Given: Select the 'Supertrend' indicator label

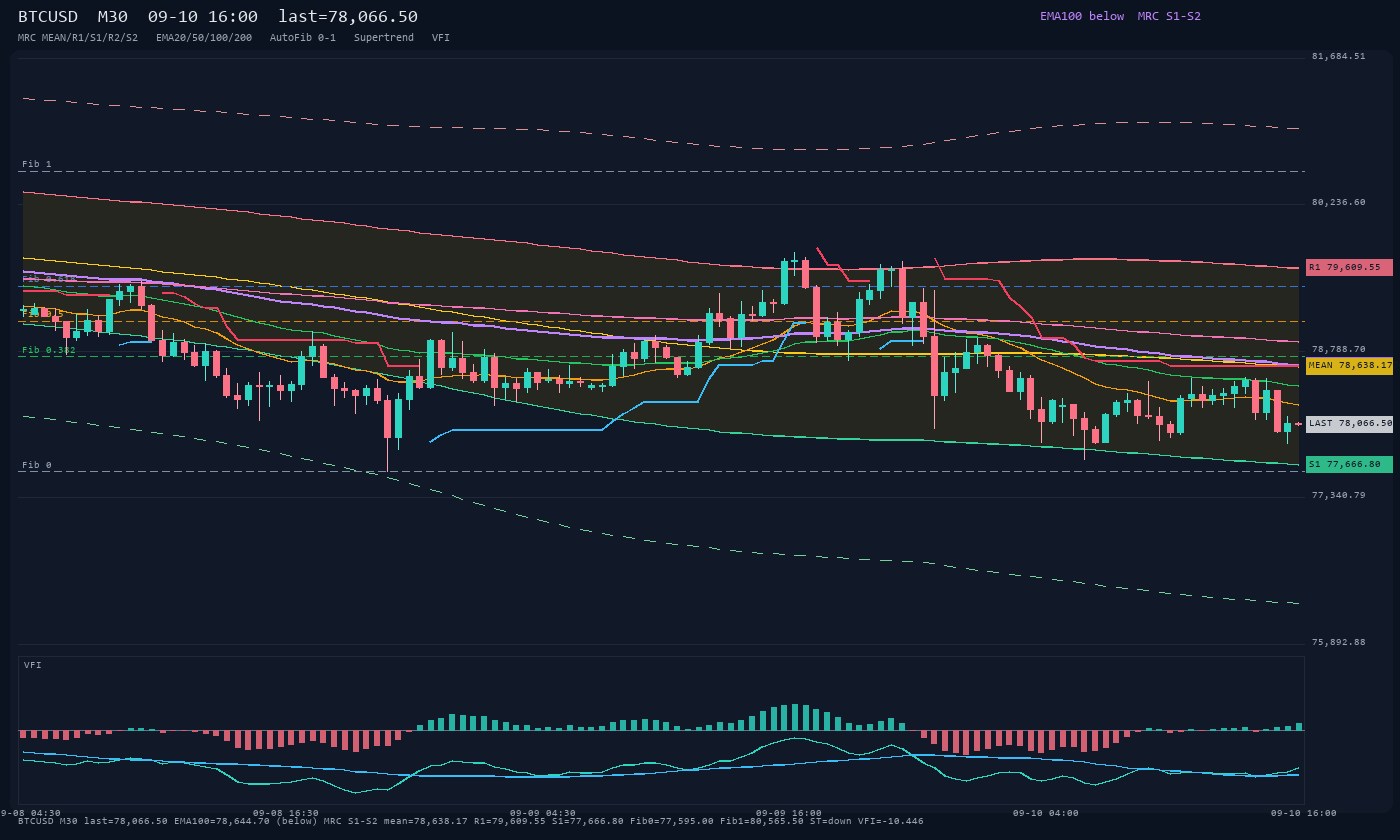Looking at the screenshot, I should (x=384, y=37).
